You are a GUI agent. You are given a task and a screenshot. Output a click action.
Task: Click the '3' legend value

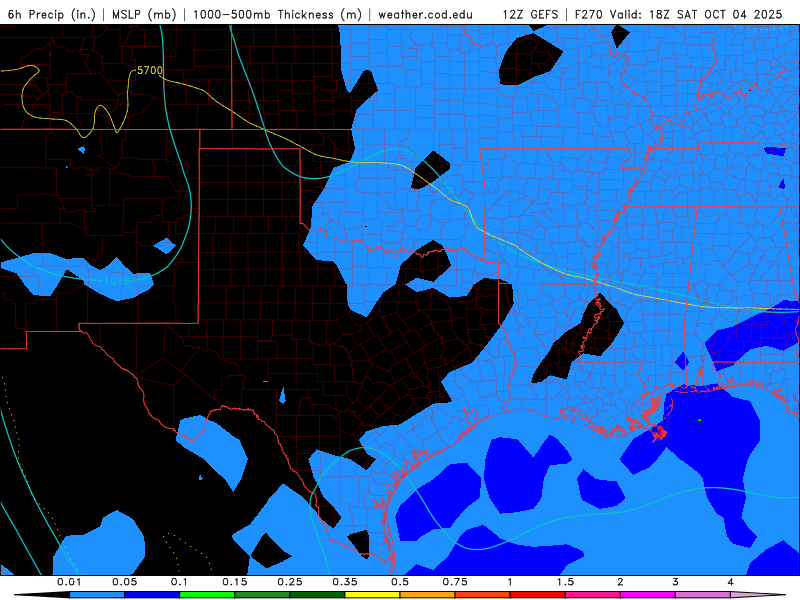point(675,582)
